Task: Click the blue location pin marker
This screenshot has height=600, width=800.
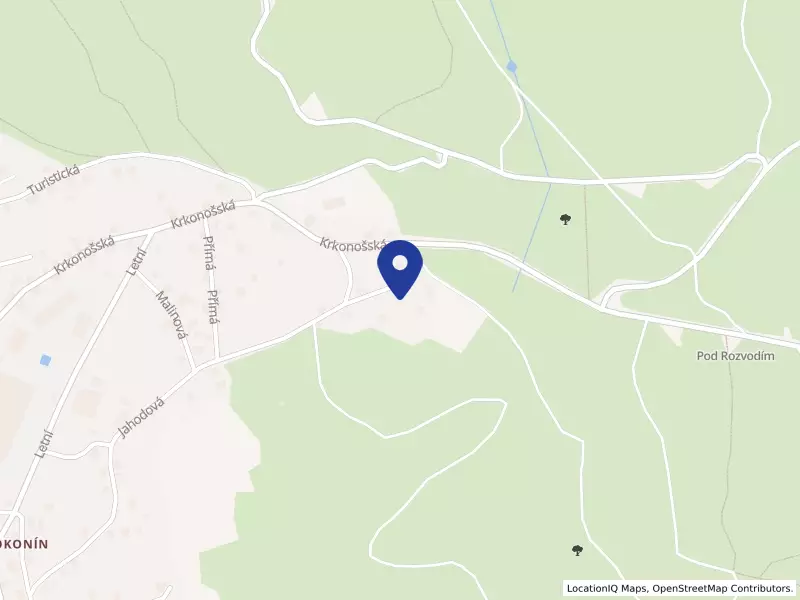Action: click(400, 269)
